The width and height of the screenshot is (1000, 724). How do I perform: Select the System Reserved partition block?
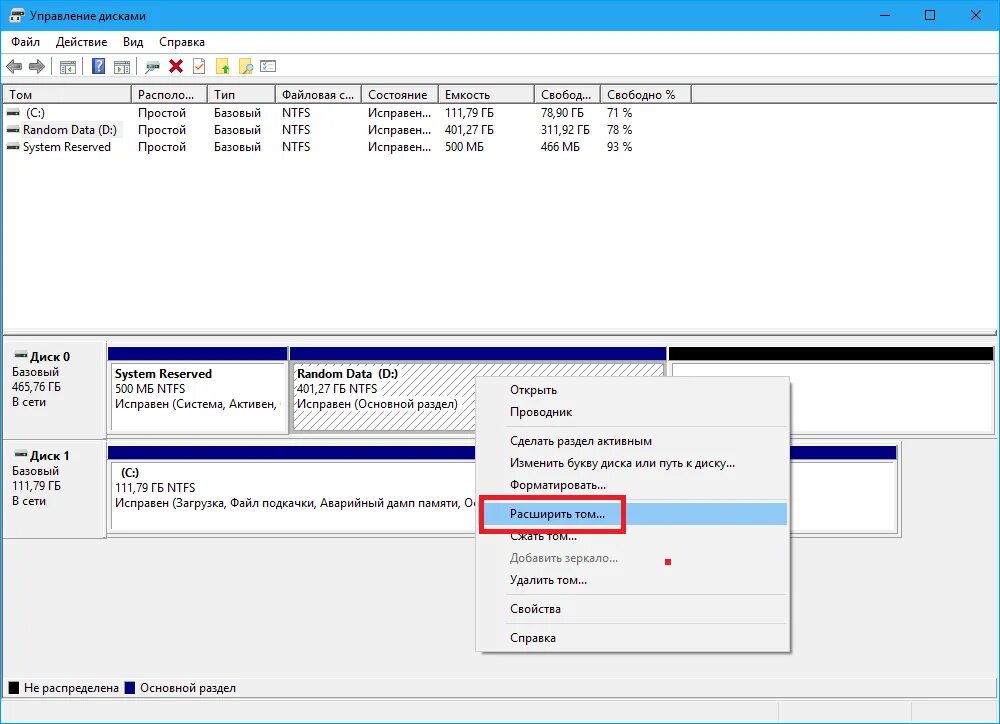(x=198, y=390)
